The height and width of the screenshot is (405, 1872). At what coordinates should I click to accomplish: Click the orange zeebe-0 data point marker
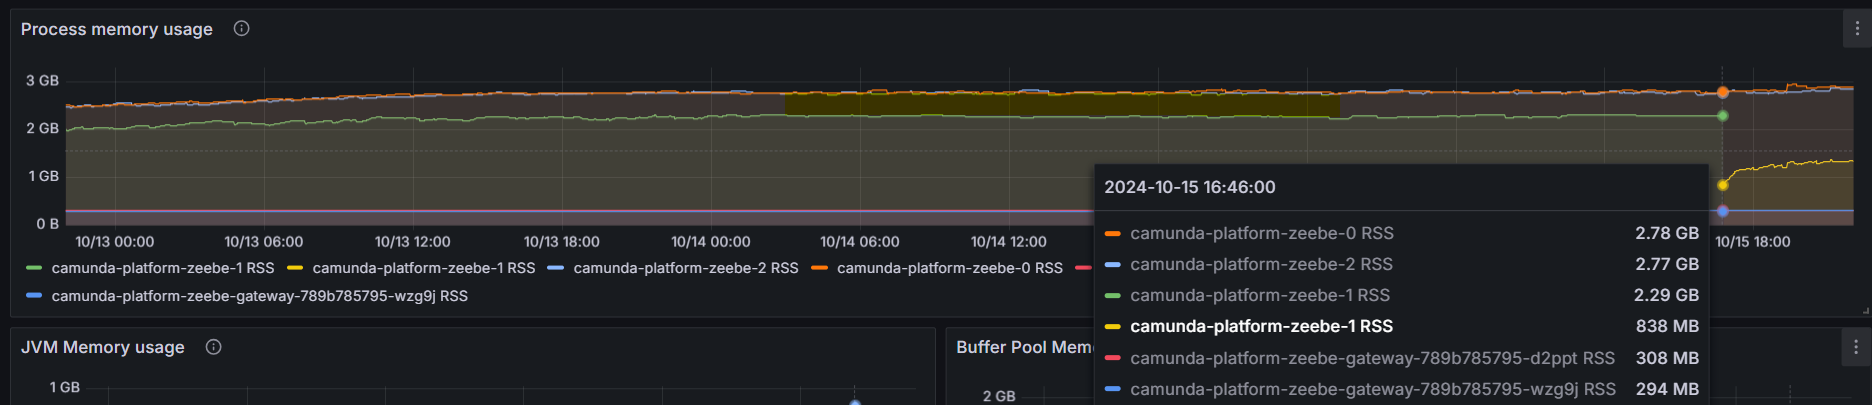click(x=1722, y=92)
